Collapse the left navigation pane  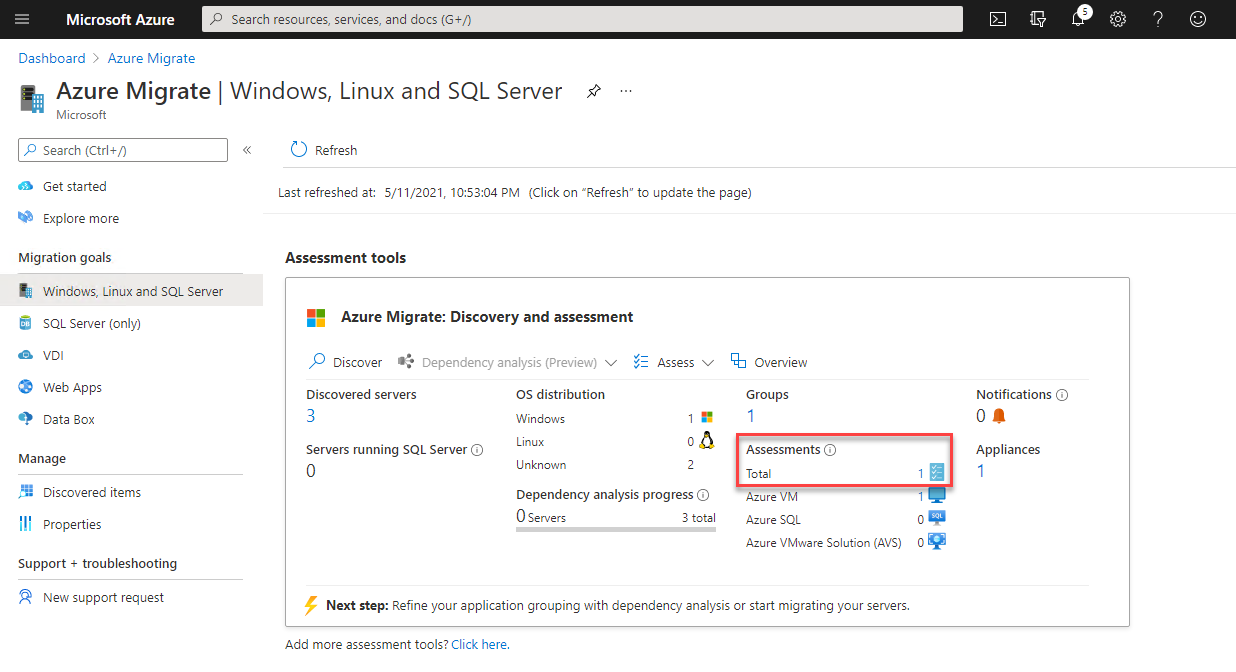[x=247, y=150]
